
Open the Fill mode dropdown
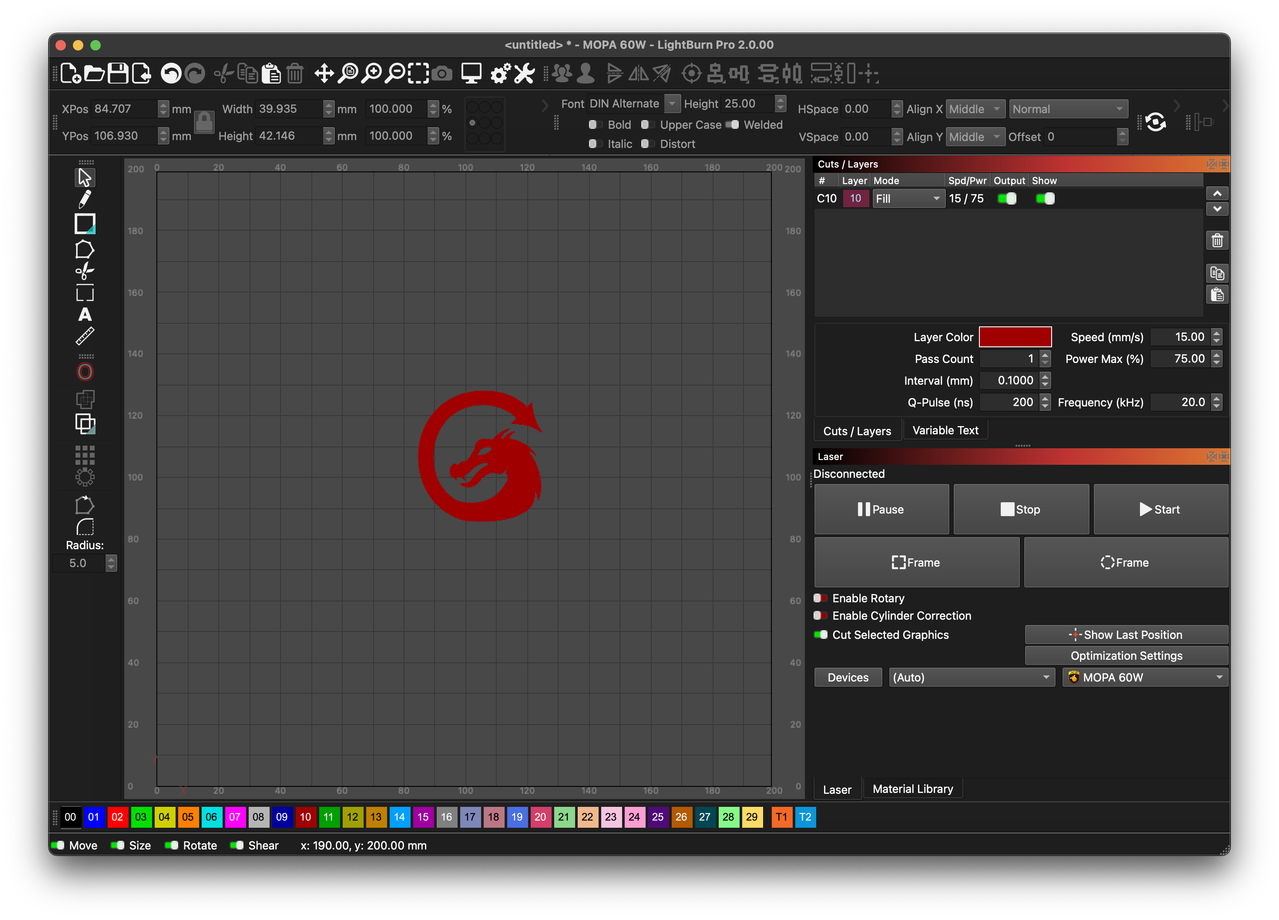pos(908,199)
